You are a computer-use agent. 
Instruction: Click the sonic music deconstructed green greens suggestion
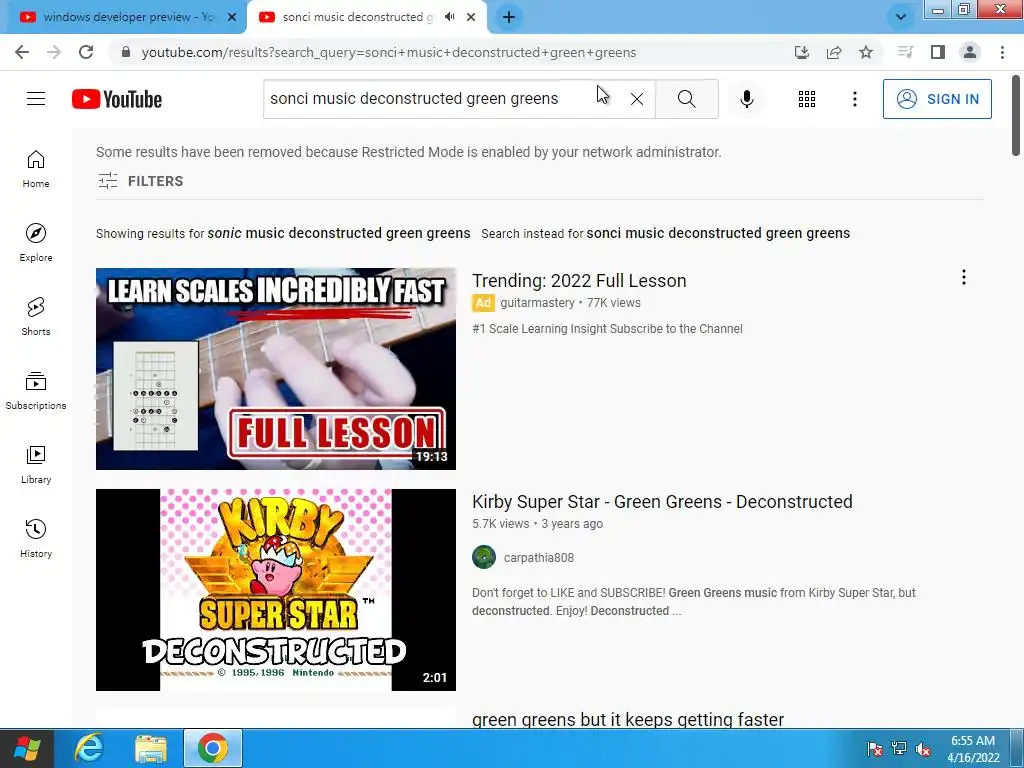[x=339, y=233]
